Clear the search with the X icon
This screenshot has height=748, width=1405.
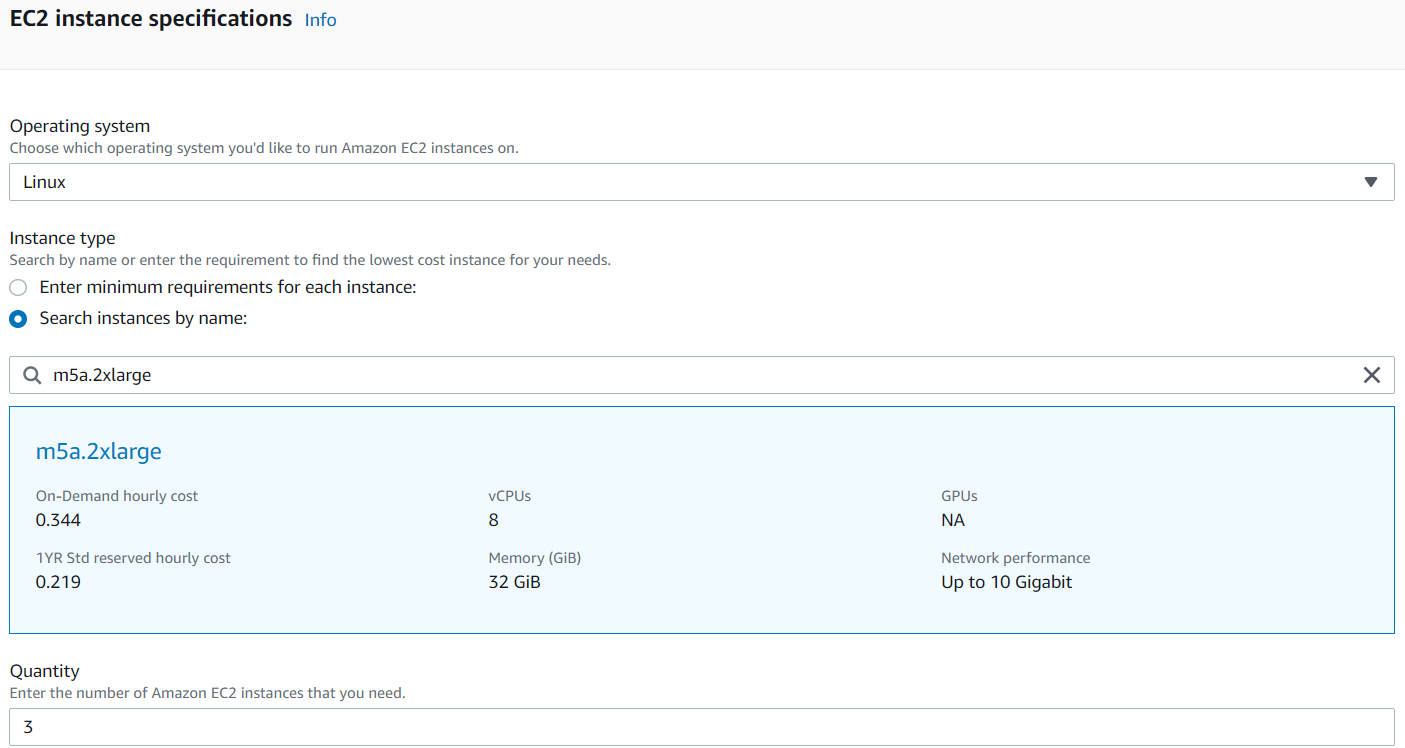pos(1371,374)
